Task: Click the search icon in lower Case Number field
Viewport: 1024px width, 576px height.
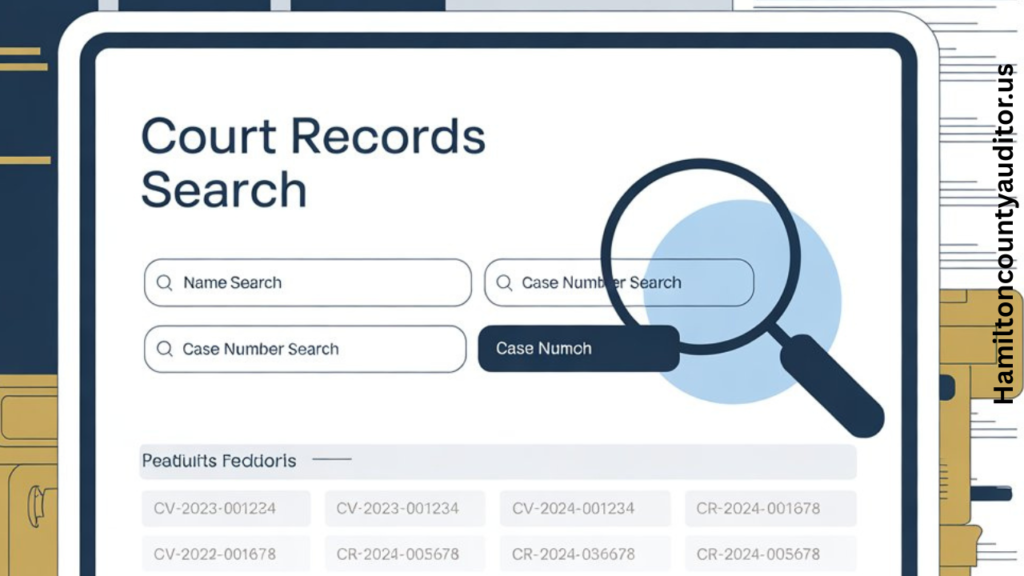Action: point(164,349)
